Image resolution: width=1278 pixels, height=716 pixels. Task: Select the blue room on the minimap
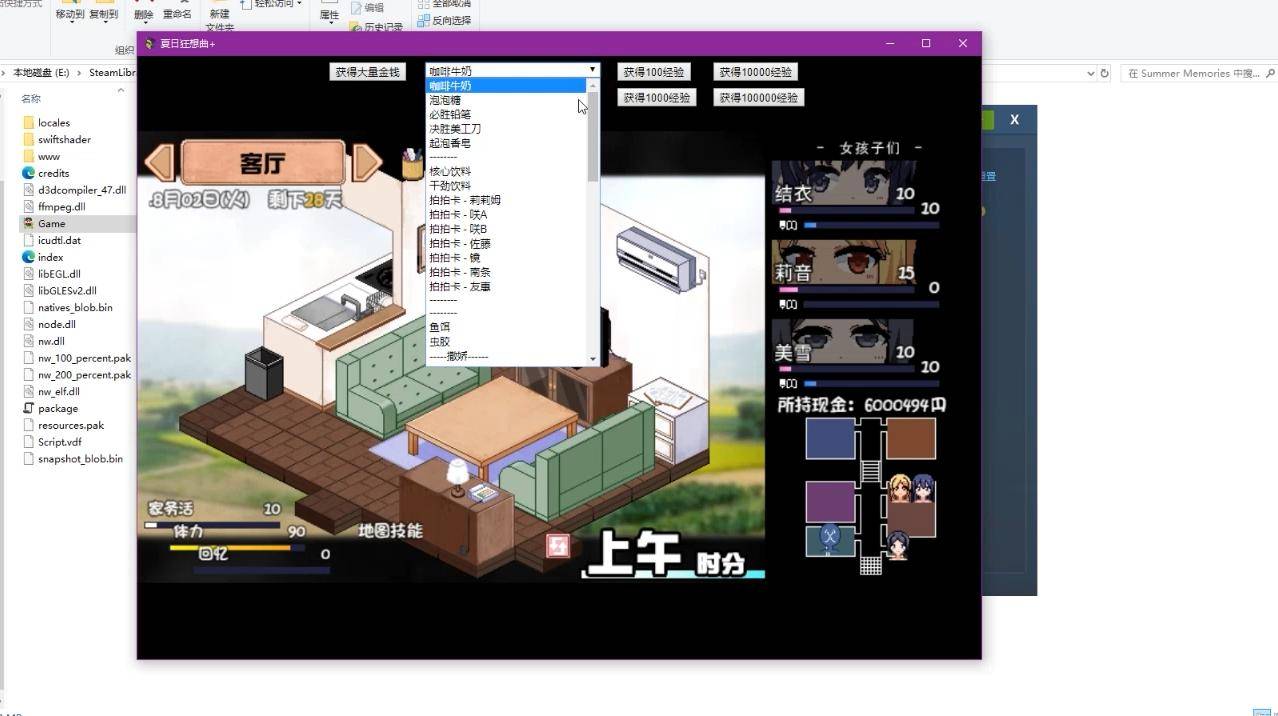point(830,439)
